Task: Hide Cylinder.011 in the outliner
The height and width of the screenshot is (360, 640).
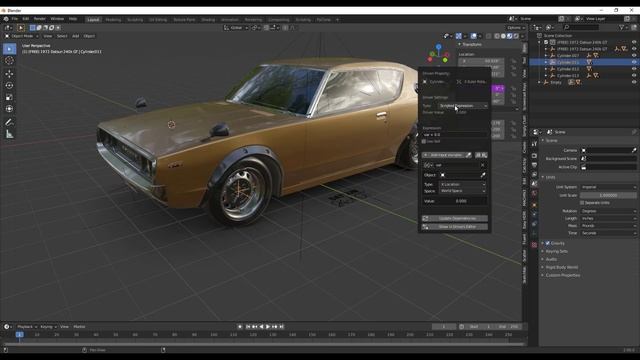Action: coord(634,62)
